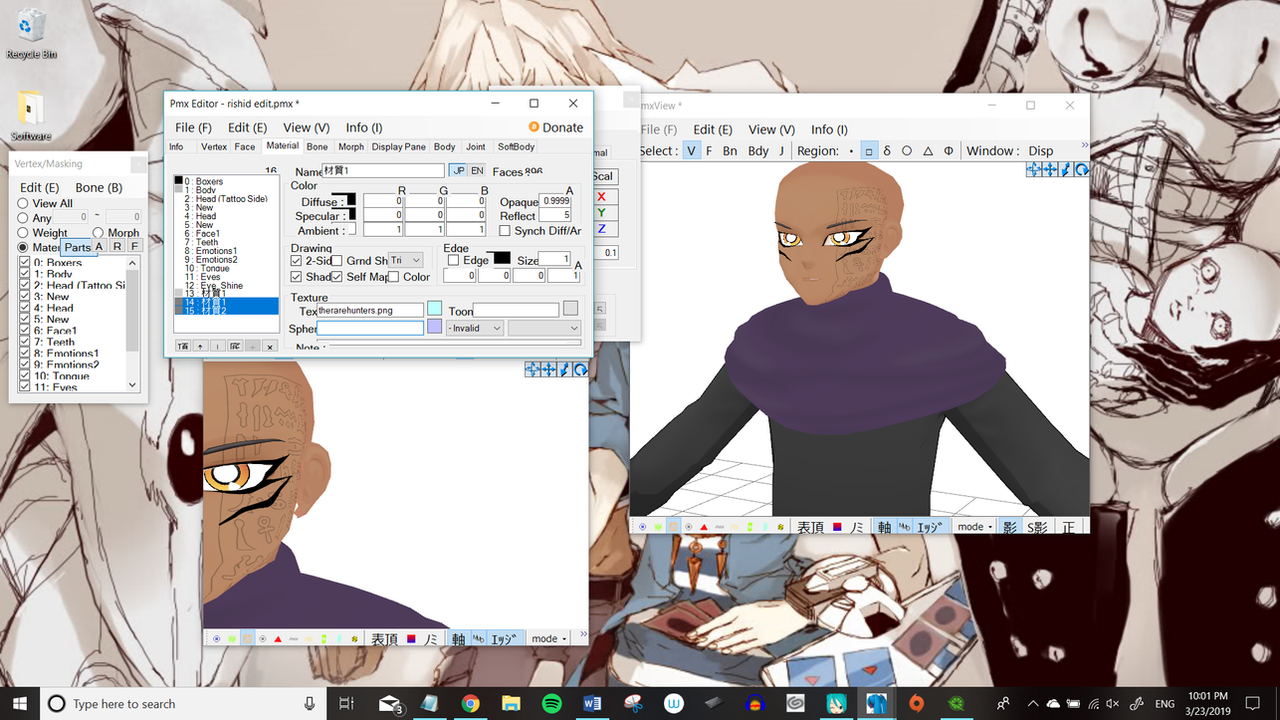Switch to the Morph tab
Image resolution: width=1280 pixels, height=720 pixels.
point(351,147)
